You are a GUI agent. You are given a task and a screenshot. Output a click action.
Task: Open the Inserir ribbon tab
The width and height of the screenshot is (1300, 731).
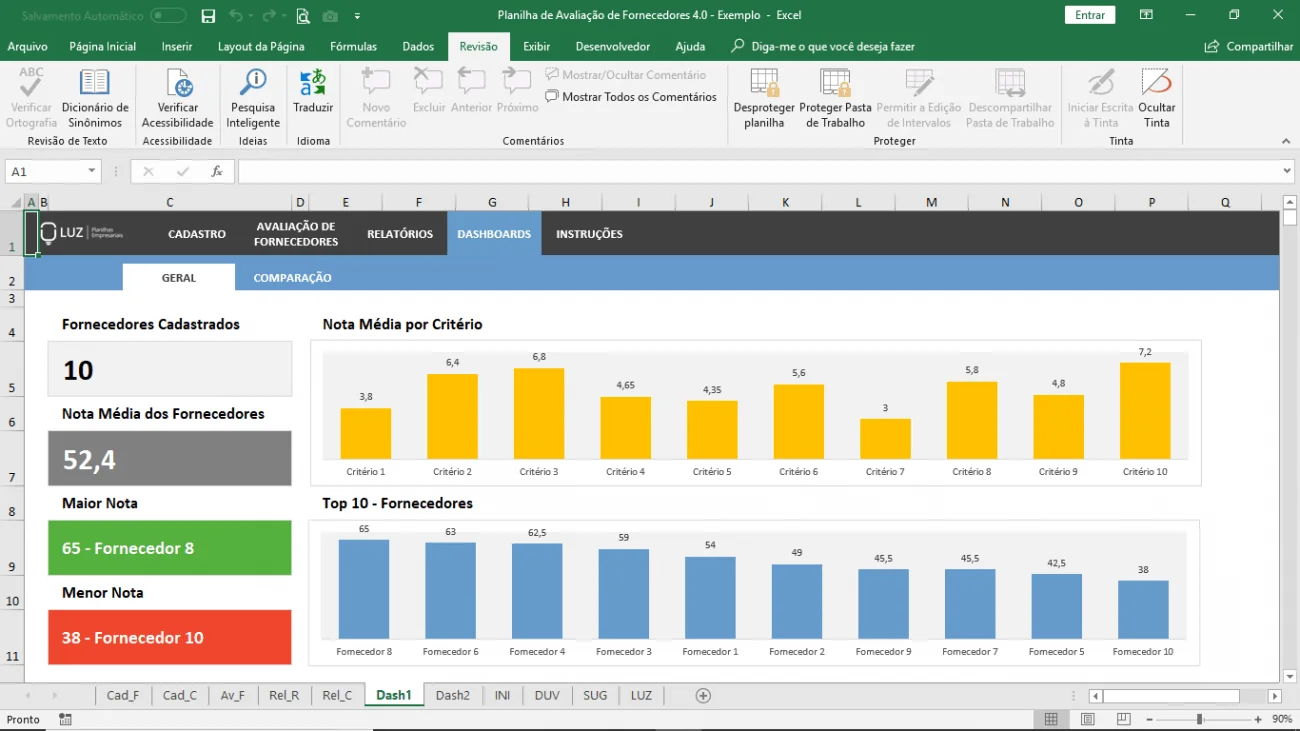[177, 46]
